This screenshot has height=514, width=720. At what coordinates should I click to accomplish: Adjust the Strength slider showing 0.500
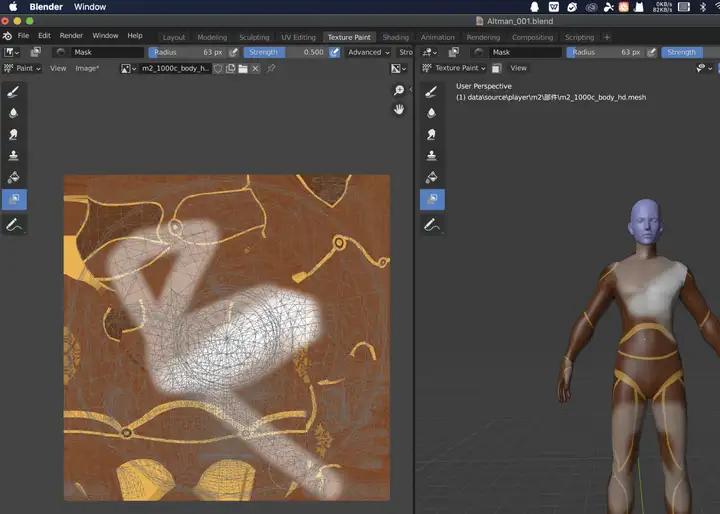click(284, 52)
